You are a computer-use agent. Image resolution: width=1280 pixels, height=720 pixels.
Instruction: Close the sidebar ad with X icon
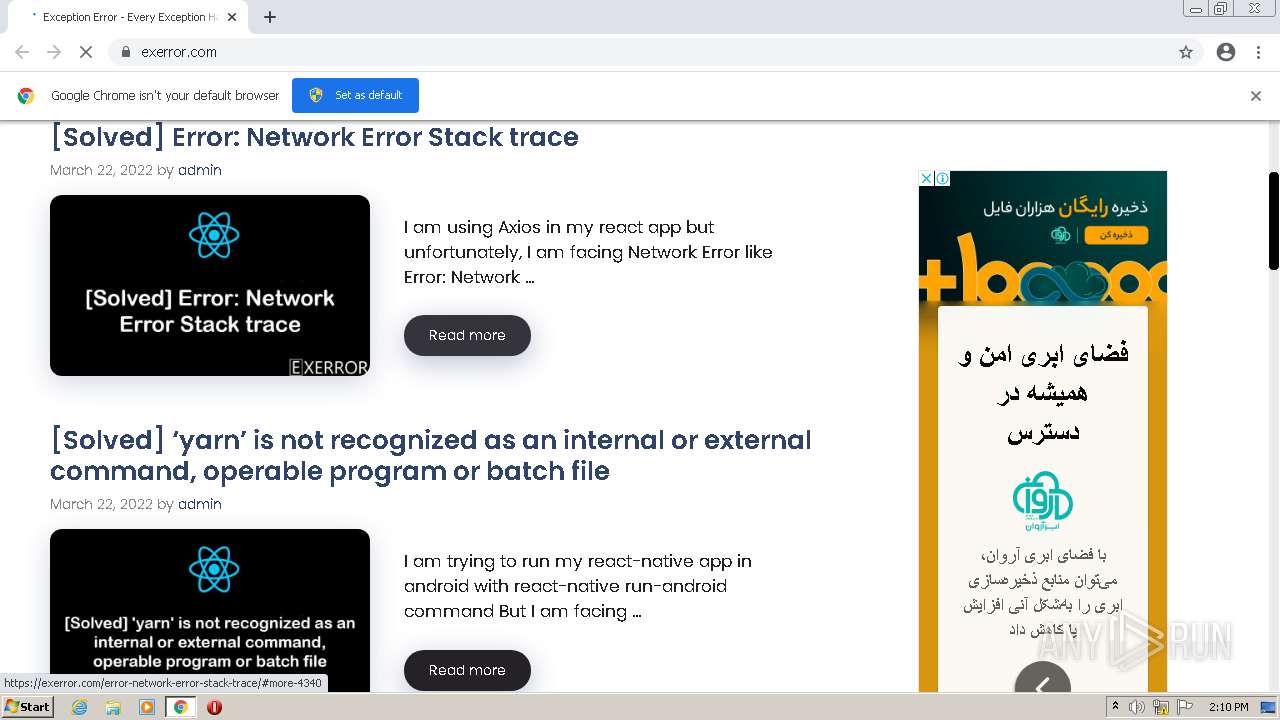926,179
